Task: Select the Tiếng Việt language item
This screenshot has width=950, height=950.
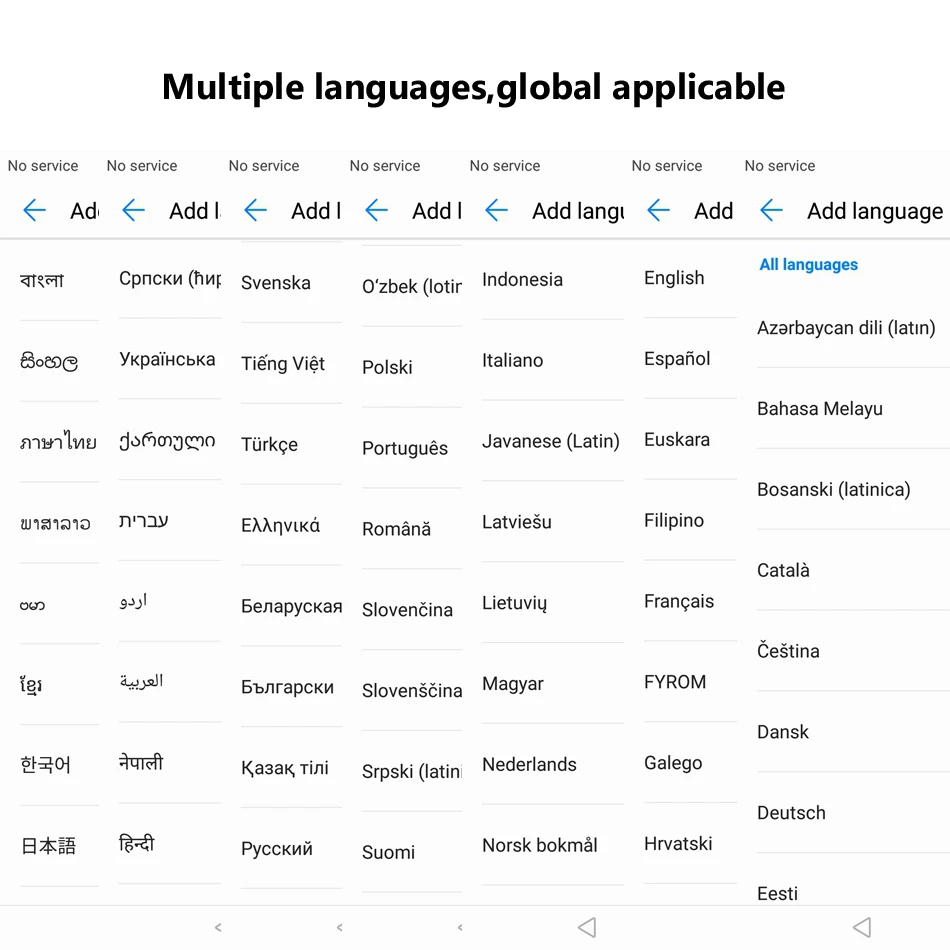Action: click(x=283, y=364)
